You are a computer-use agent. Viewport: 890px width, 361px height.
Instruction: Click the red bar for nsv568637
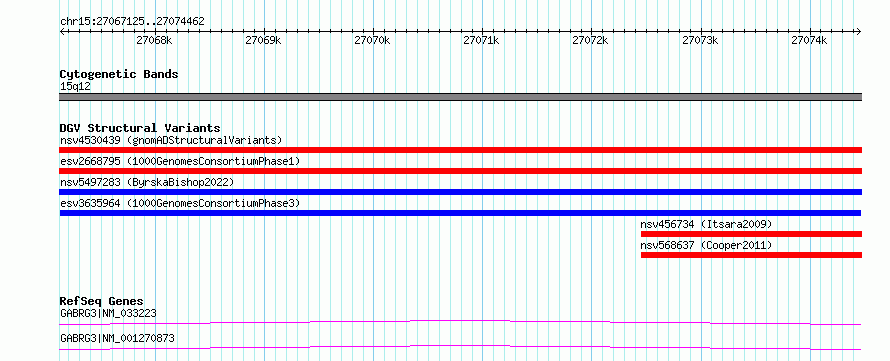pos(752,255)
